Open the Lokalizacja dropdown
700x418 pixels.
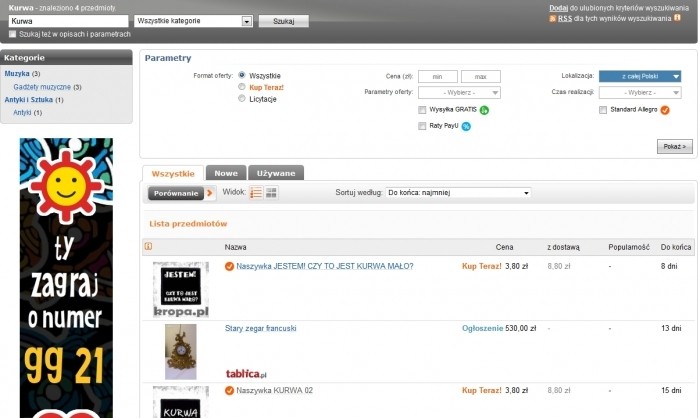tap(640, 76)
